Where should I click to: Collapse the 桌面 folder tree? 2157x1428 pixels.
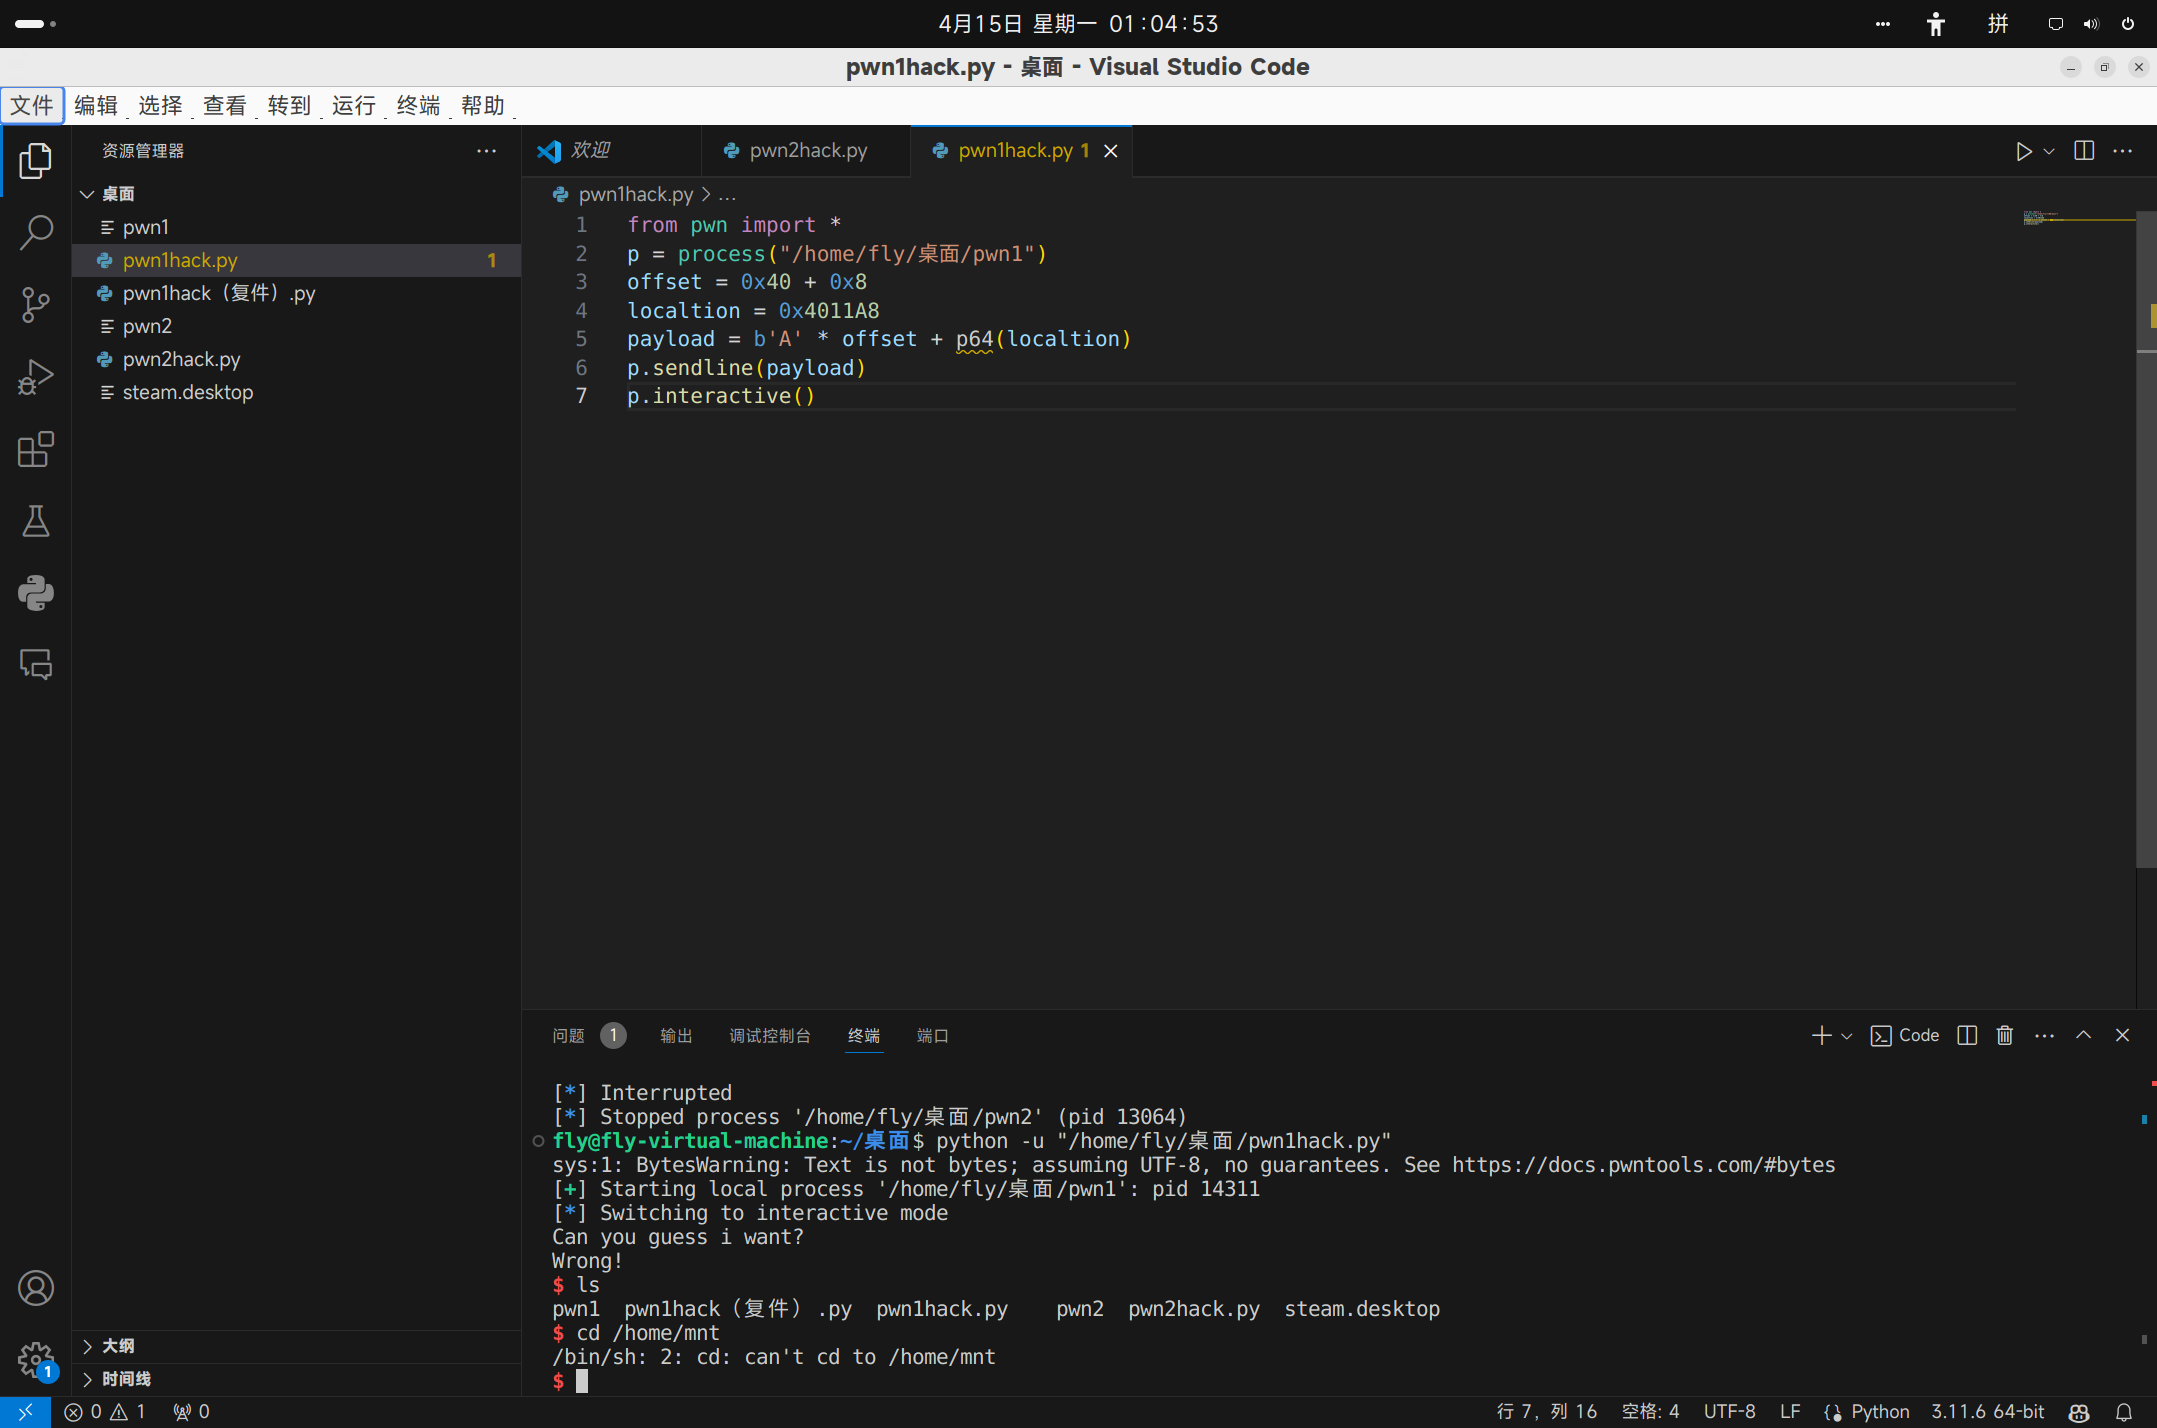(88, 194)
